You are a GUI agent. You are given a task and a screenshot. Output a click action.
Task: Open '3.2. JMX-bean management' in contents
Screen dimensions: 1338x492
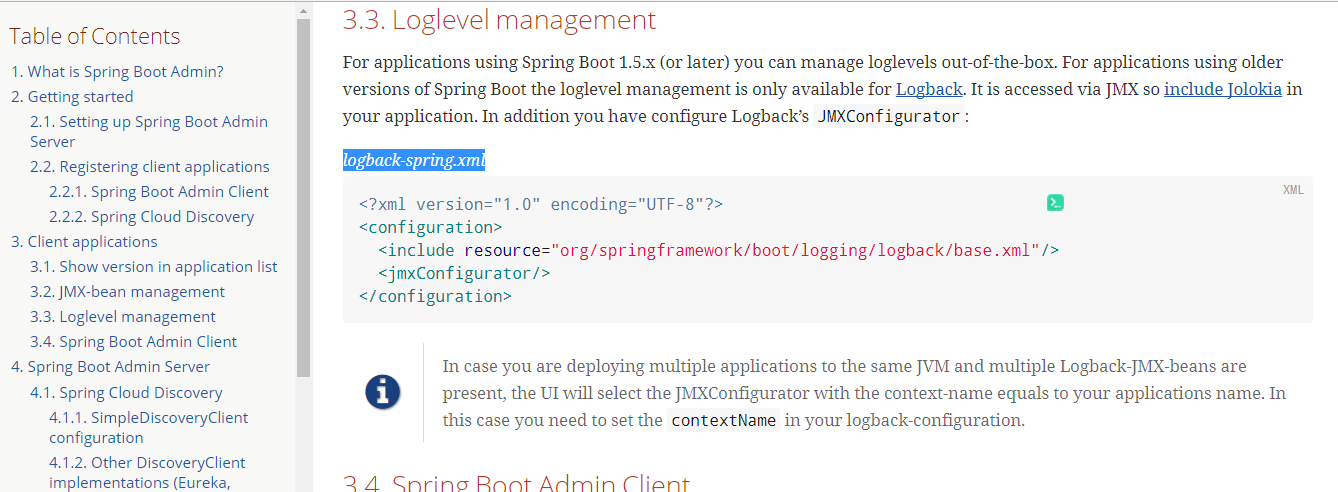coord(128,292)
